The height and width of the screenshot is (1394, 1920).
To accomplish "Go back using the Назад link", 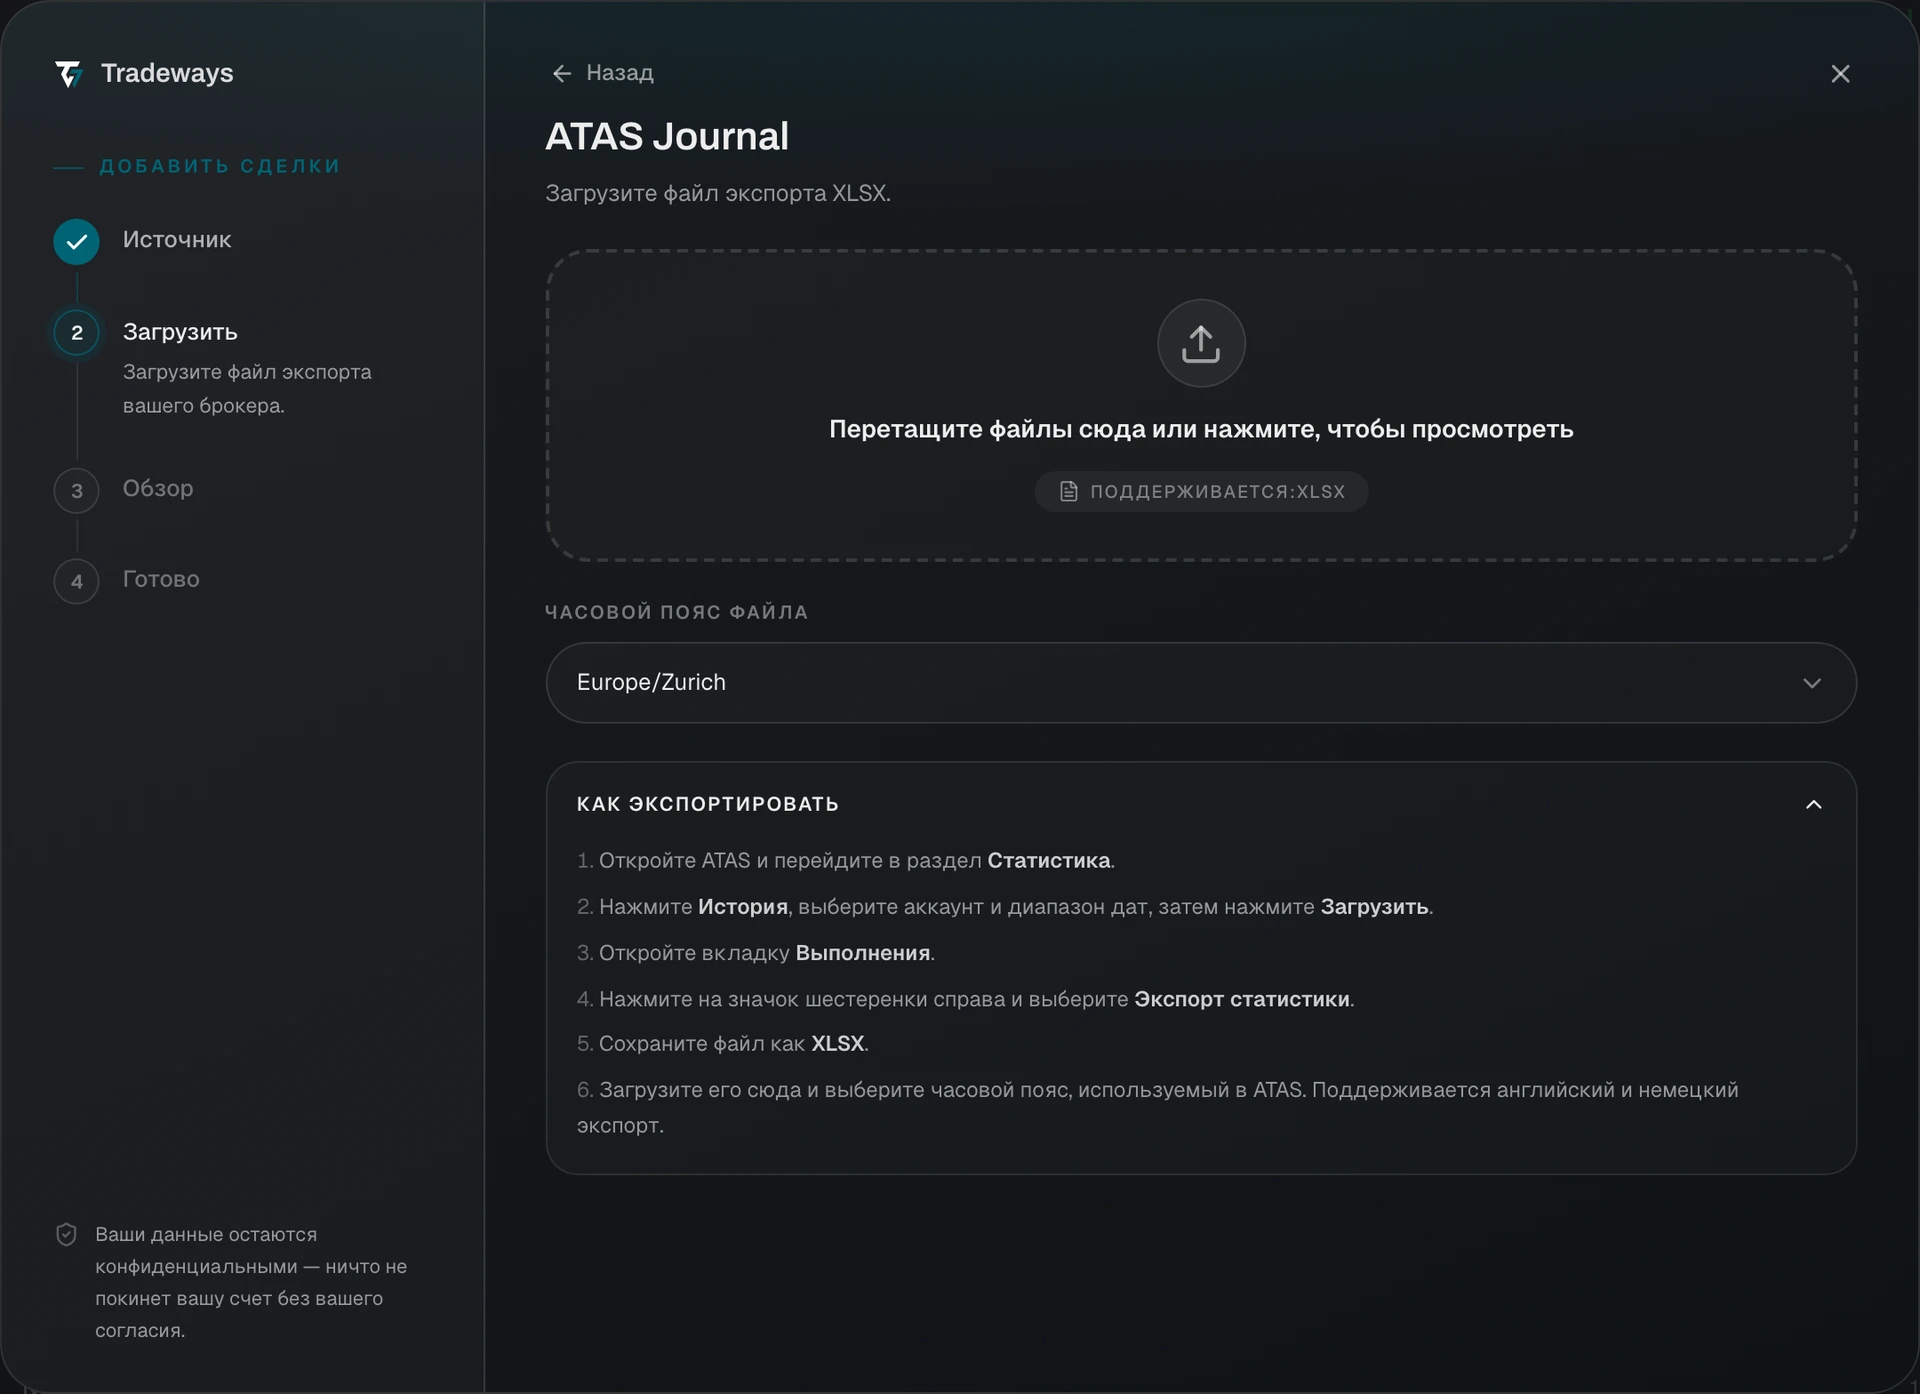I will click(603, 73).
